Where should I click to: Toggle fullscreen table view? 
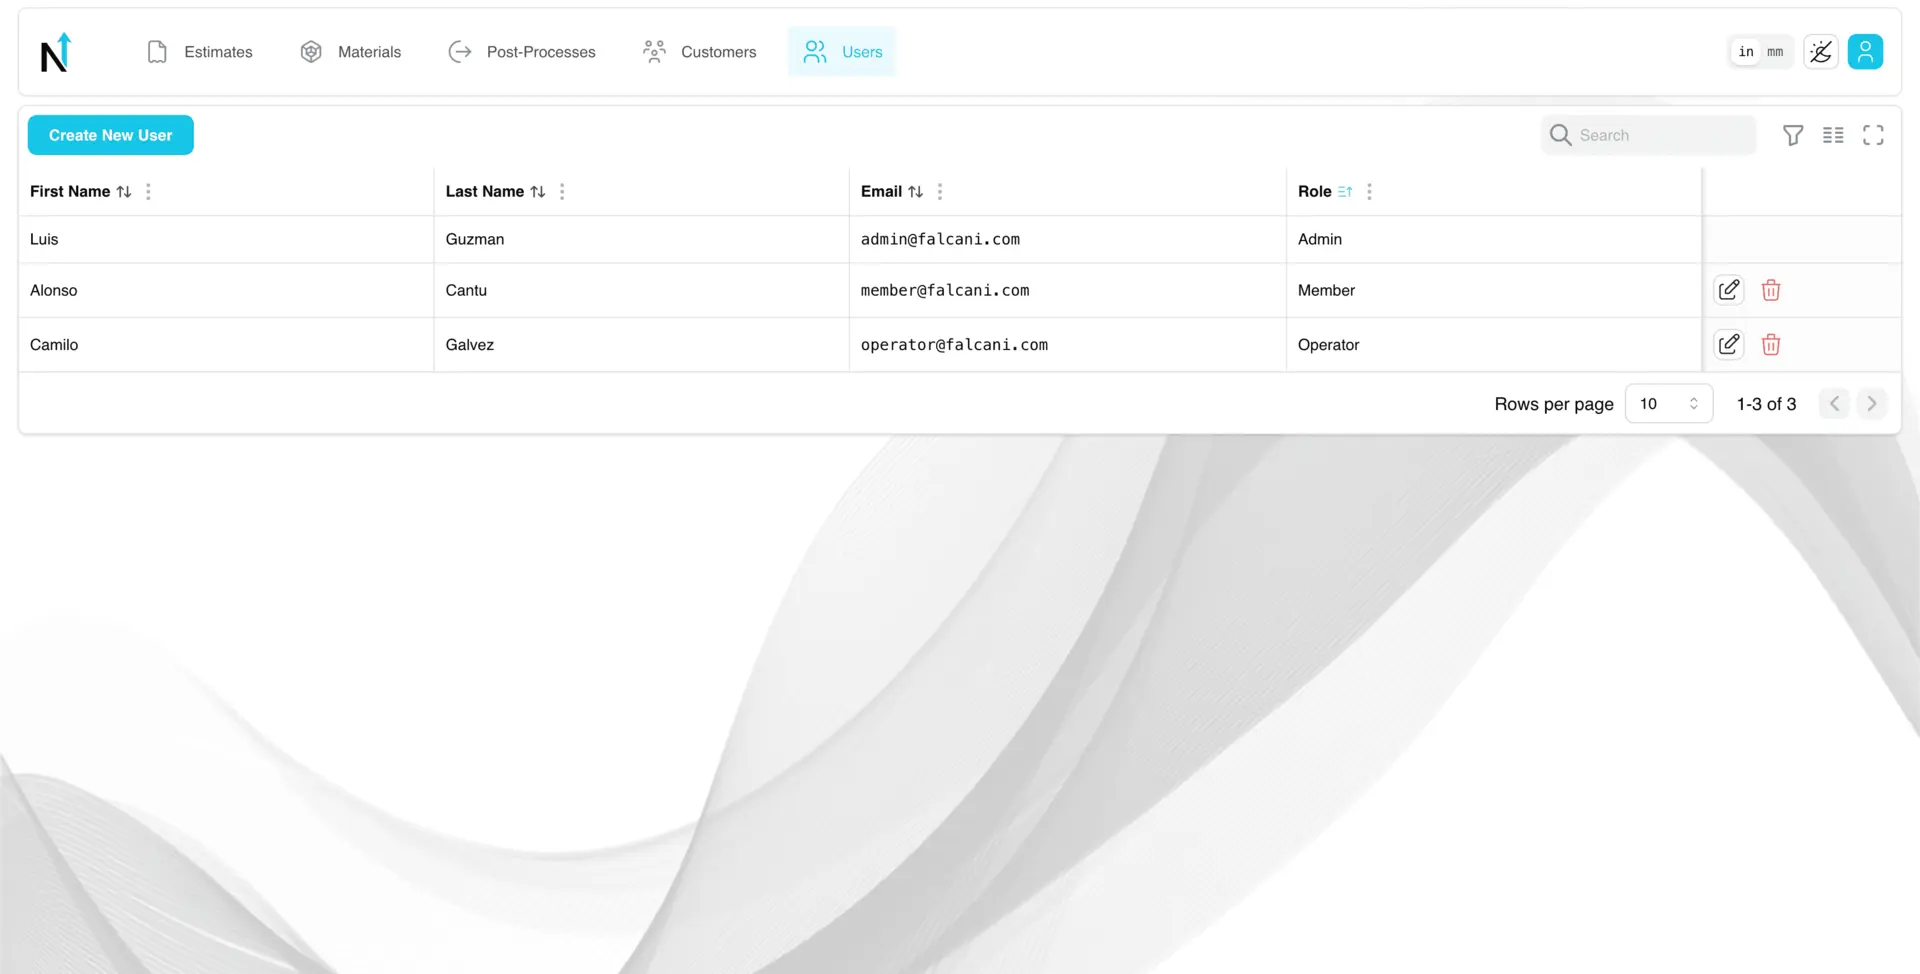click(1872, 135)
